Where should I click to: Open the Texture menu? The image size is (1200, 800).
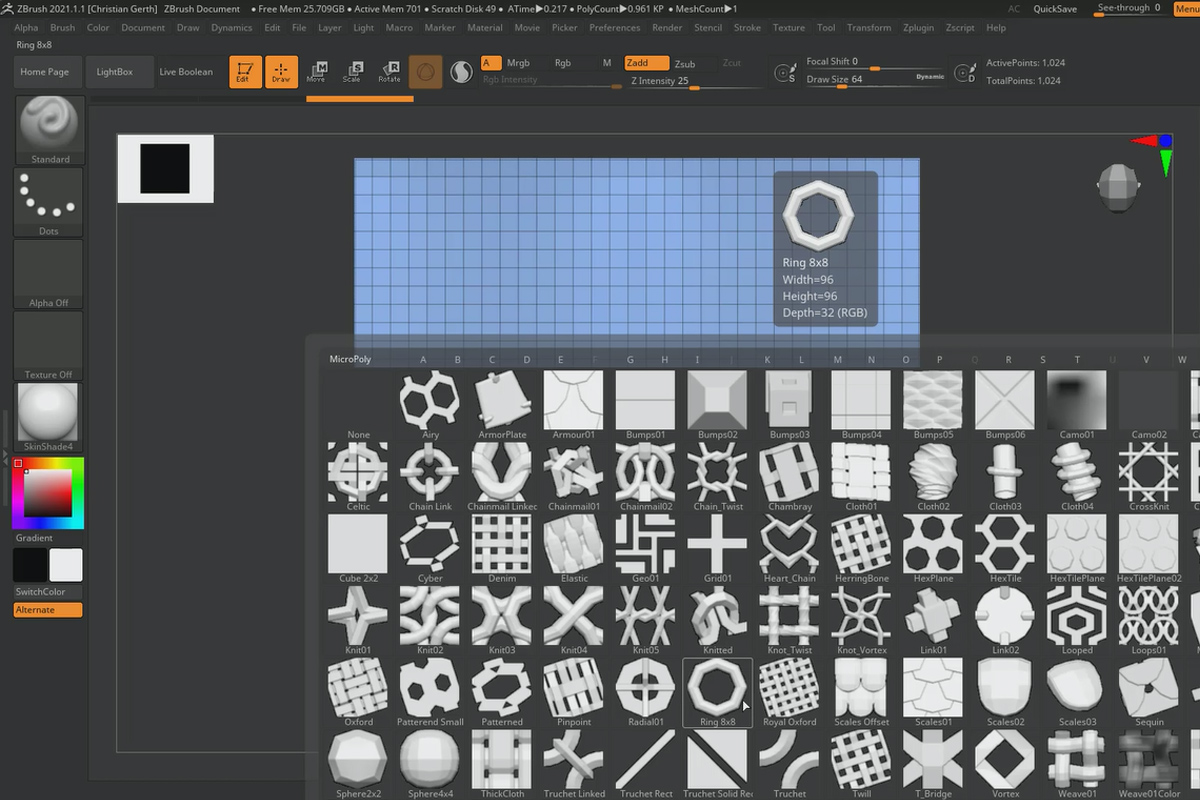click(789, 28)
